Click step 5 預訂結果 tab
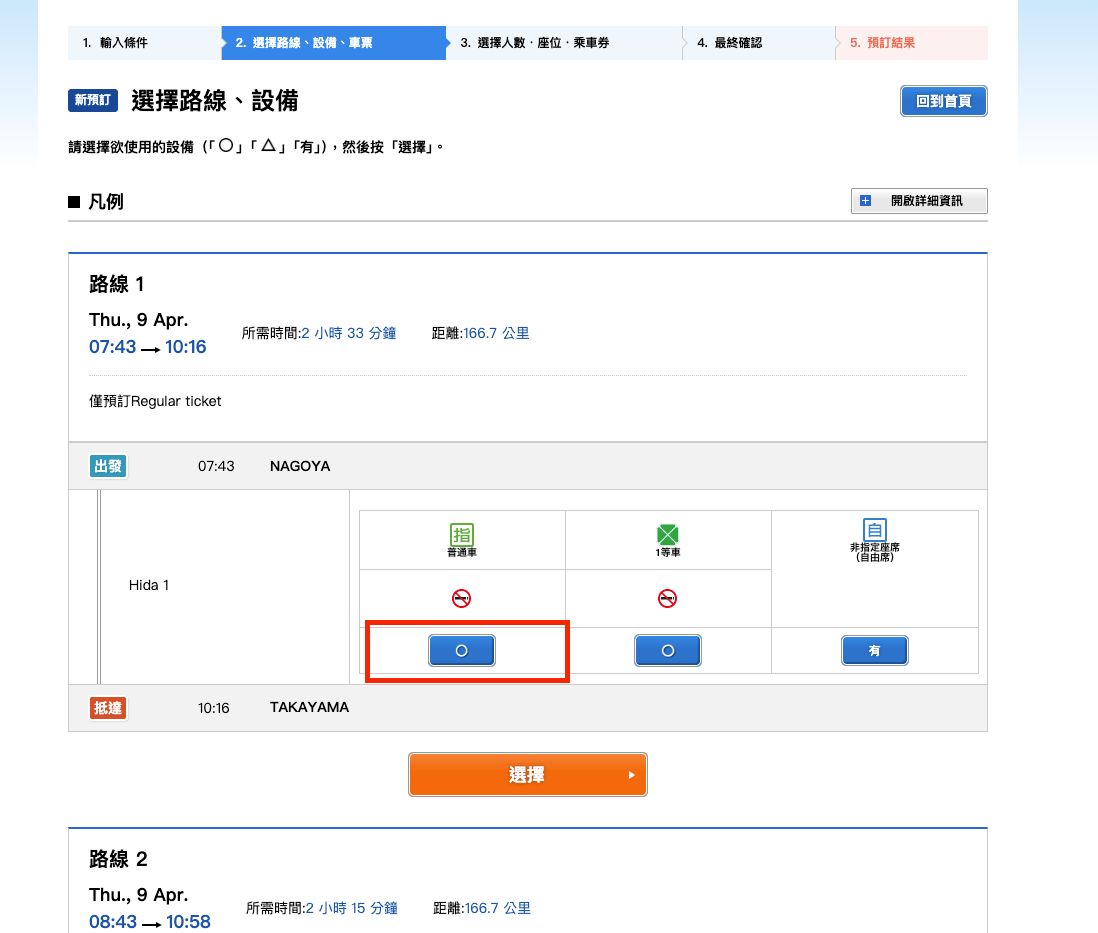This screenshot has width=1098, height=933. [x=912, y=43]
